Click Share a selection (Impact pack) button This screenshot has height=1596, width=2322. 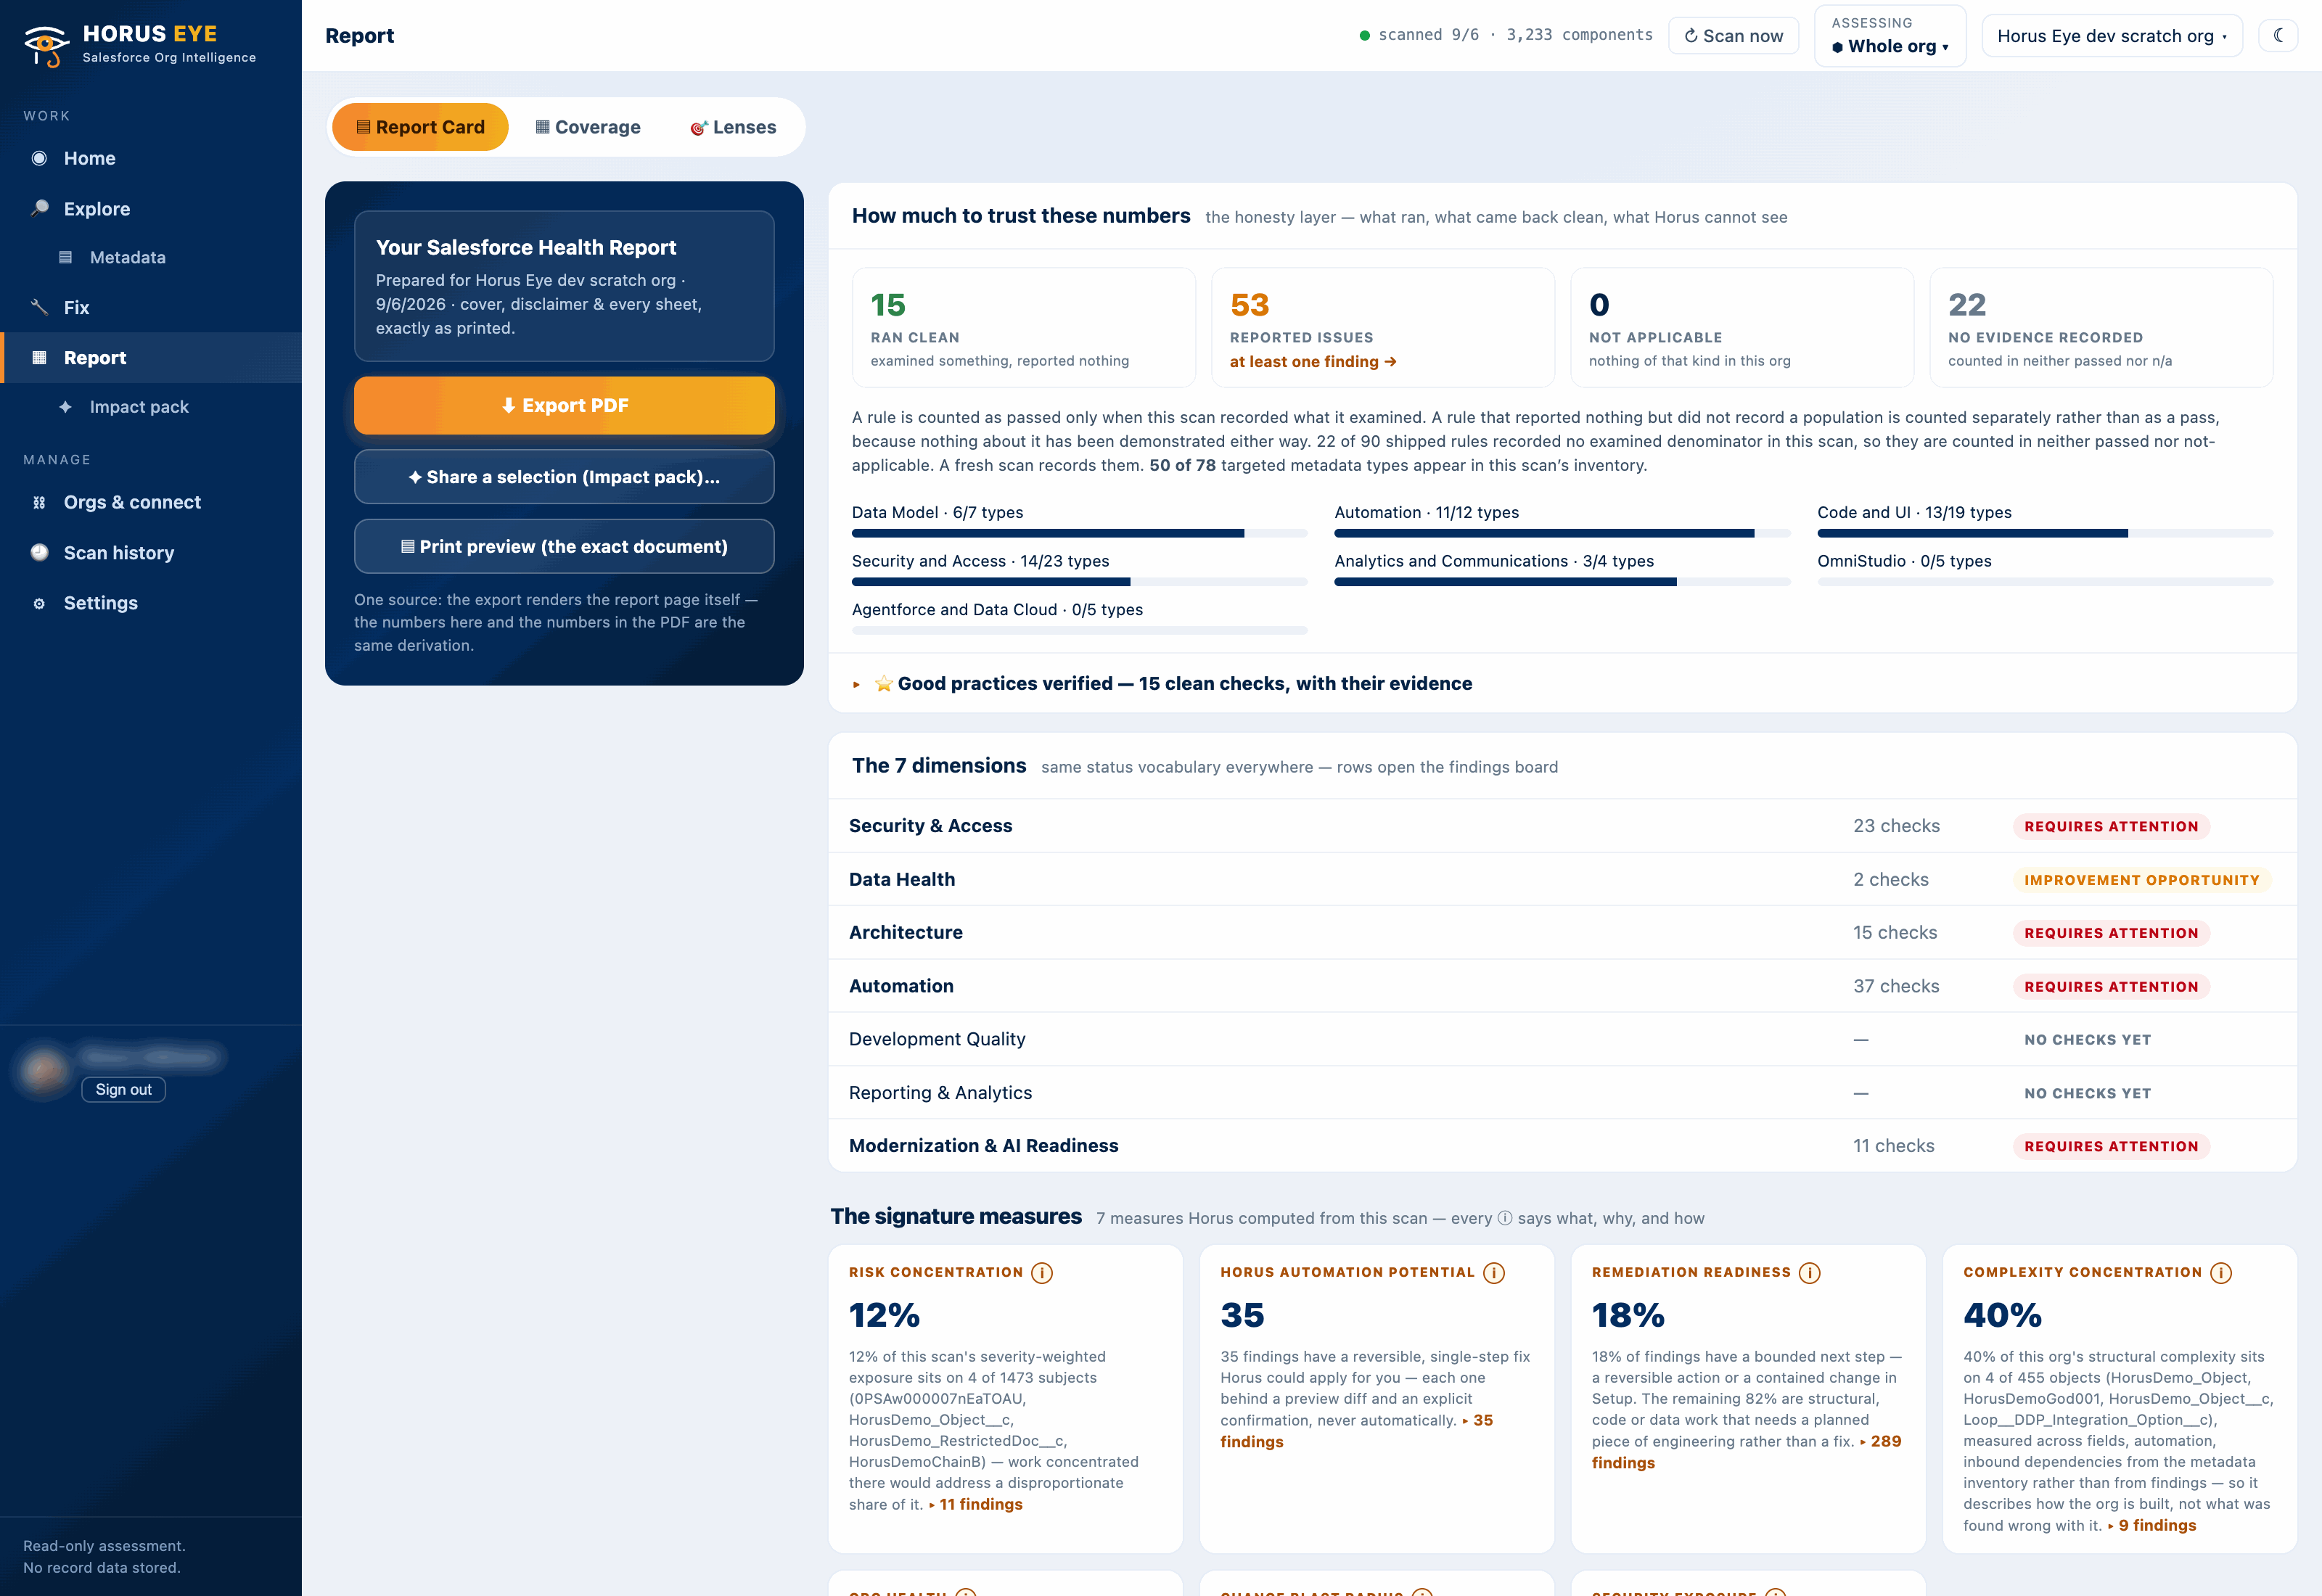click(564, 477)
